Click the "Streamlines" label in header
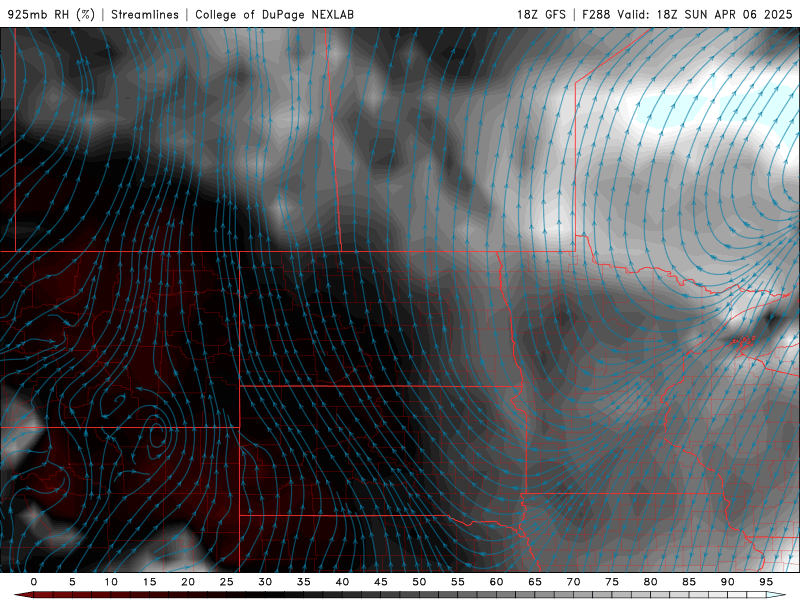The width and height of the screenshot is (800, 600). [145, 14]
